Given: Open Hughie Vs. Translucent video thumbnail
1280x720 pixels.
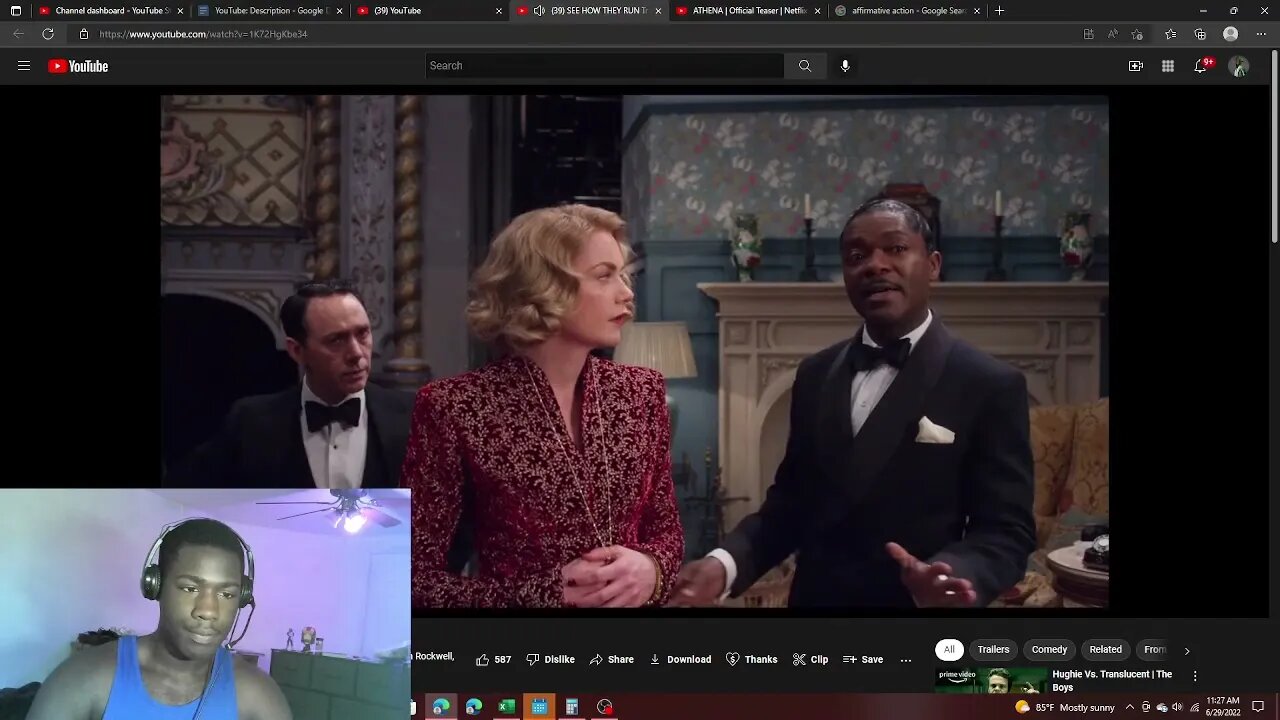Looking at the screenshot, I should (990, 680).
